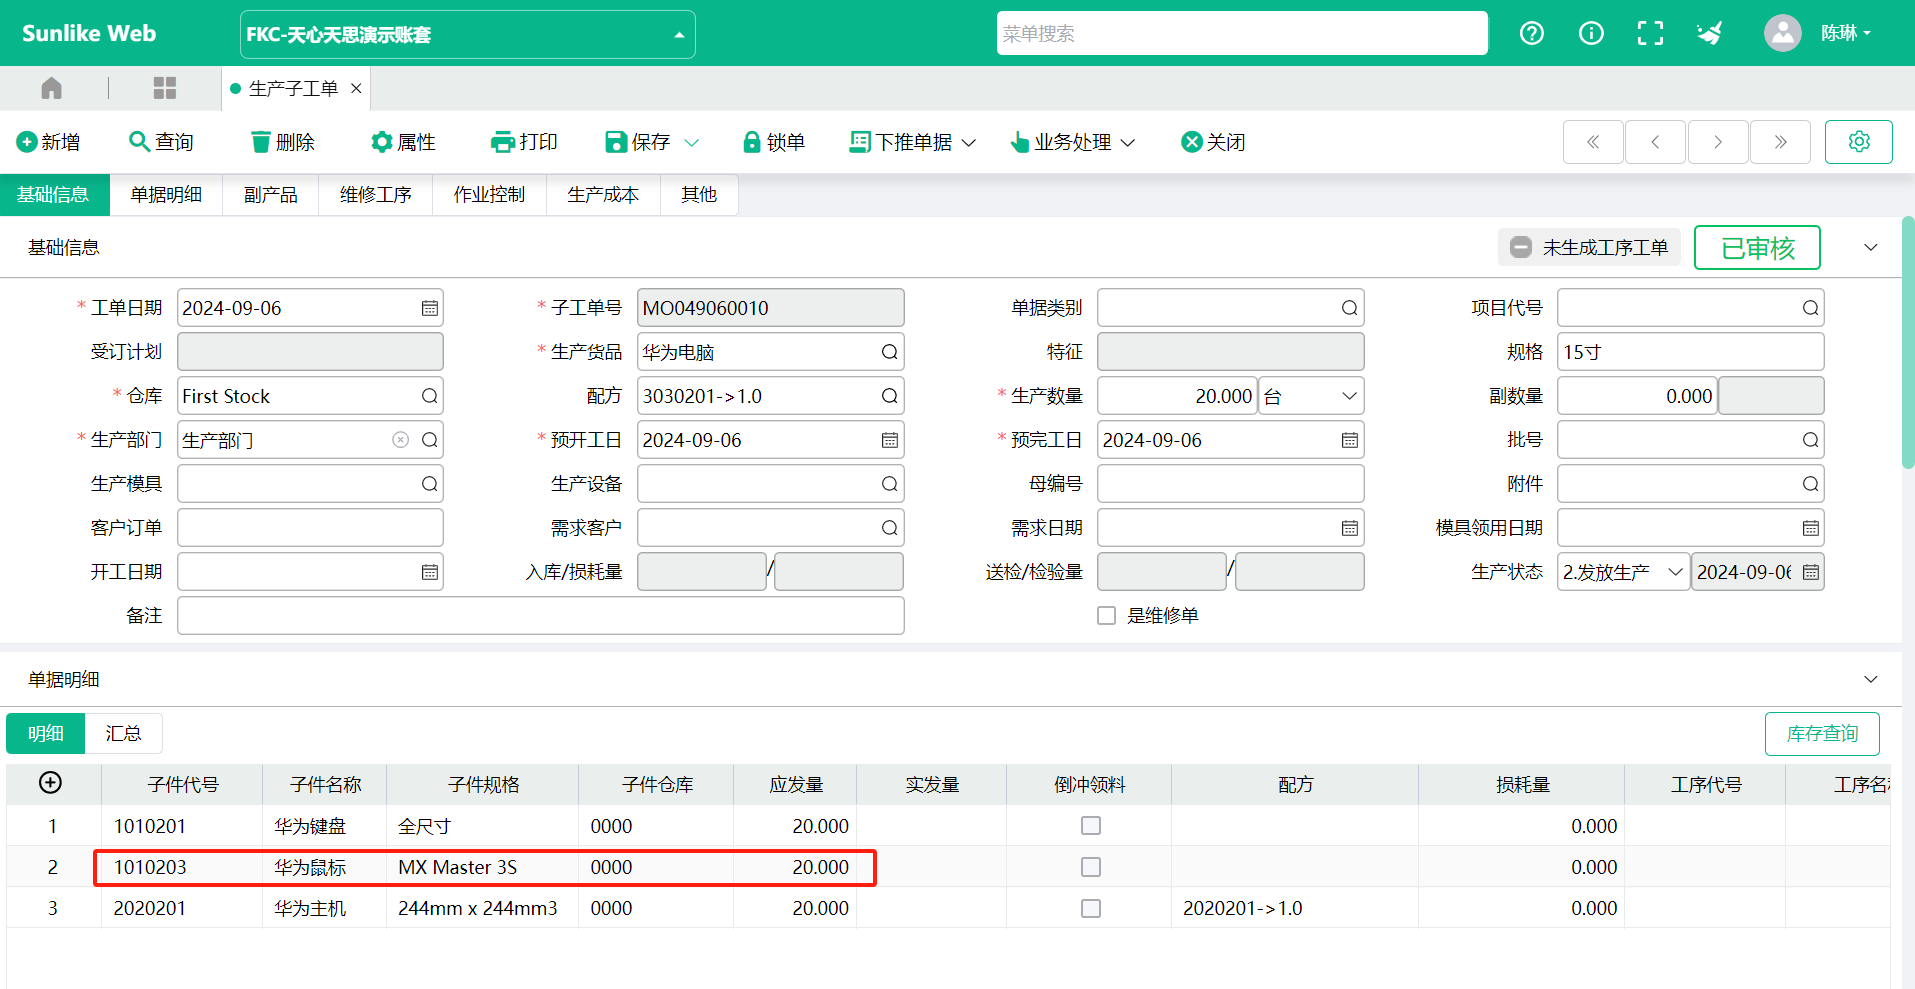Click 未生成工序工单 status label

1589,247
